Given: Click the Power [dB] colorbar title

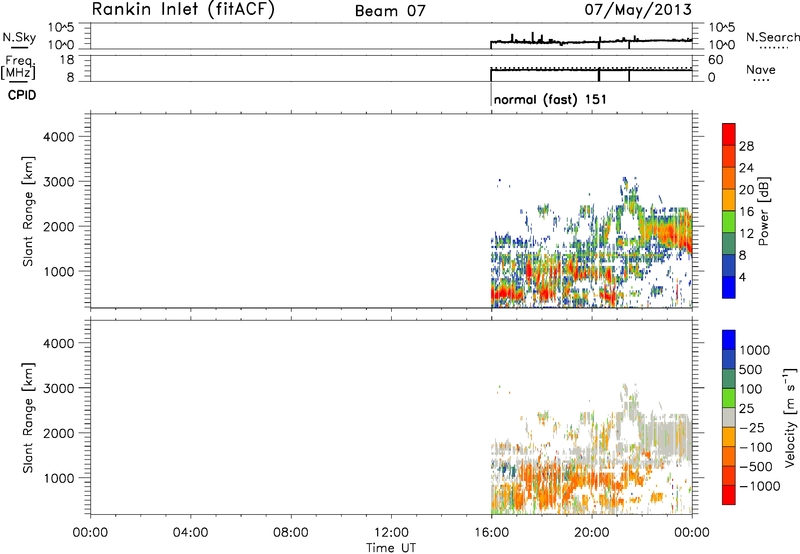Looking at the screenshot, I should point(763,211).
